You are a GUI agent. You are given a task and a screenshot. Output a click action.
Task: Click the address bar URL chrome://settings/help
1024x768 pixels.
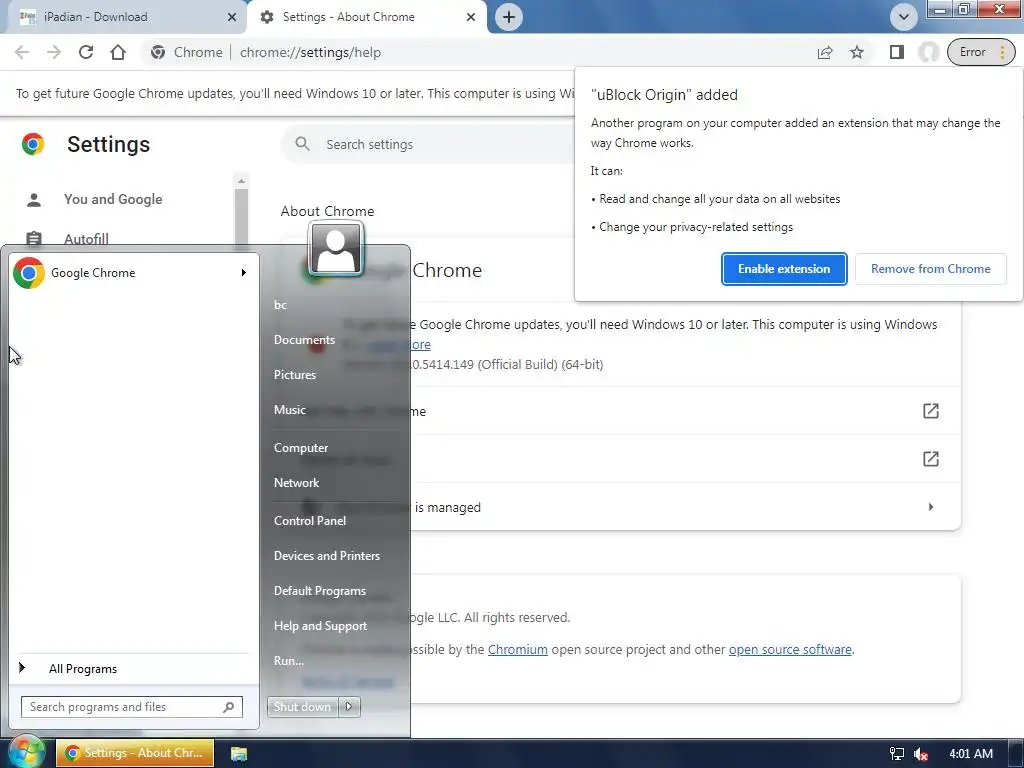coord(310,52)
